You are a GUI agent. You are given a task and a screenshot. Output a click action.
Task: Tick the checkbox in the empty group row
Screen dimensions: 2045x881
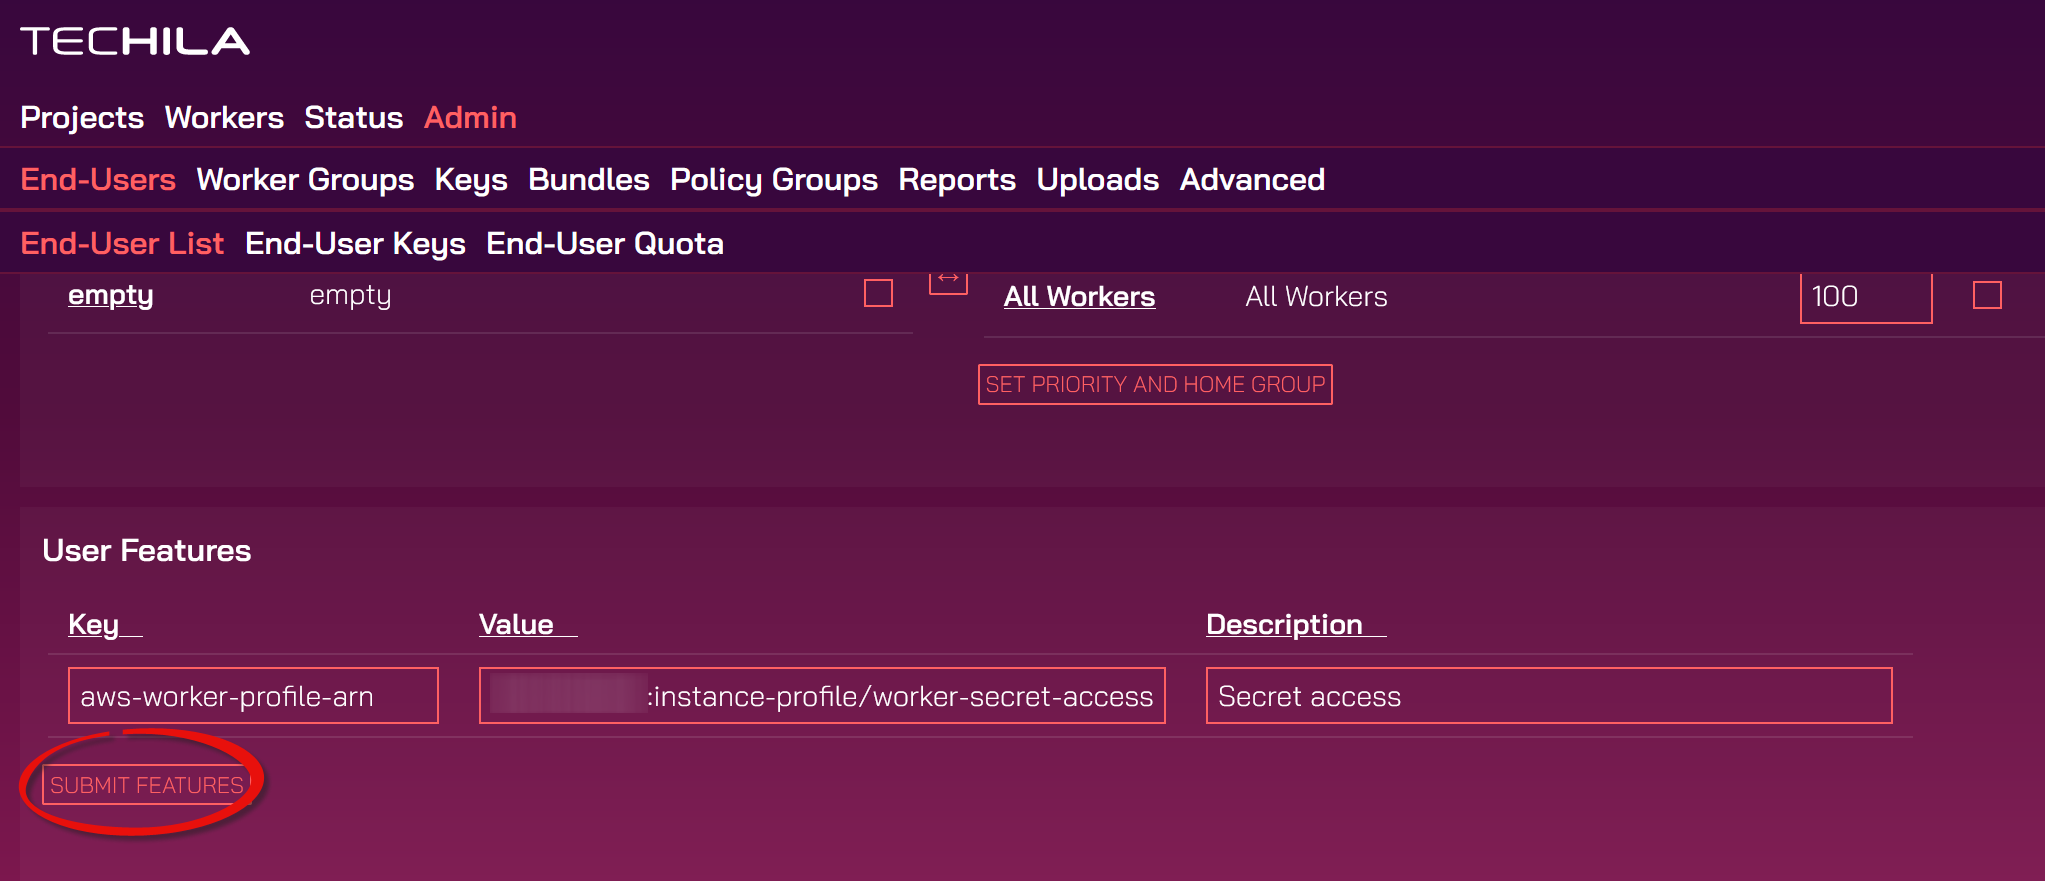878,293
